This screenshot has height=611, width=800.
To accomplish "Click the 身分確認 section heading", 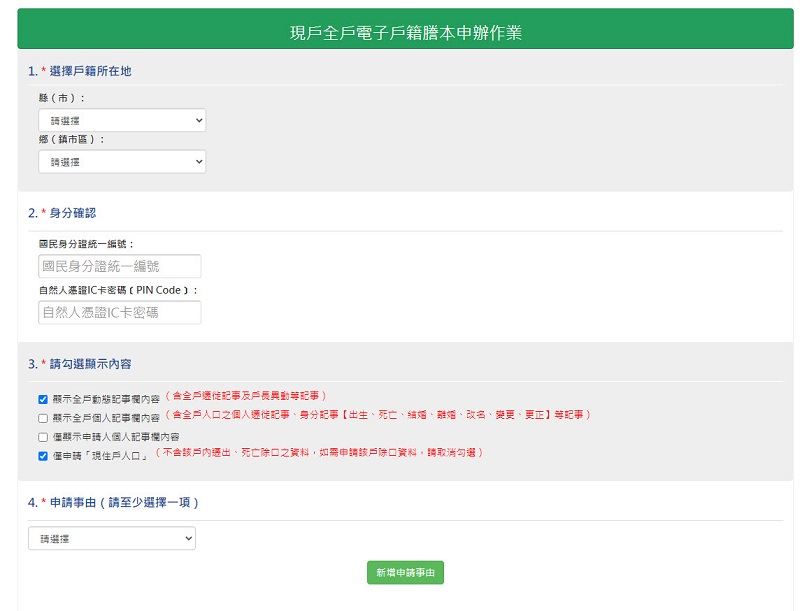I will point(72,213).
